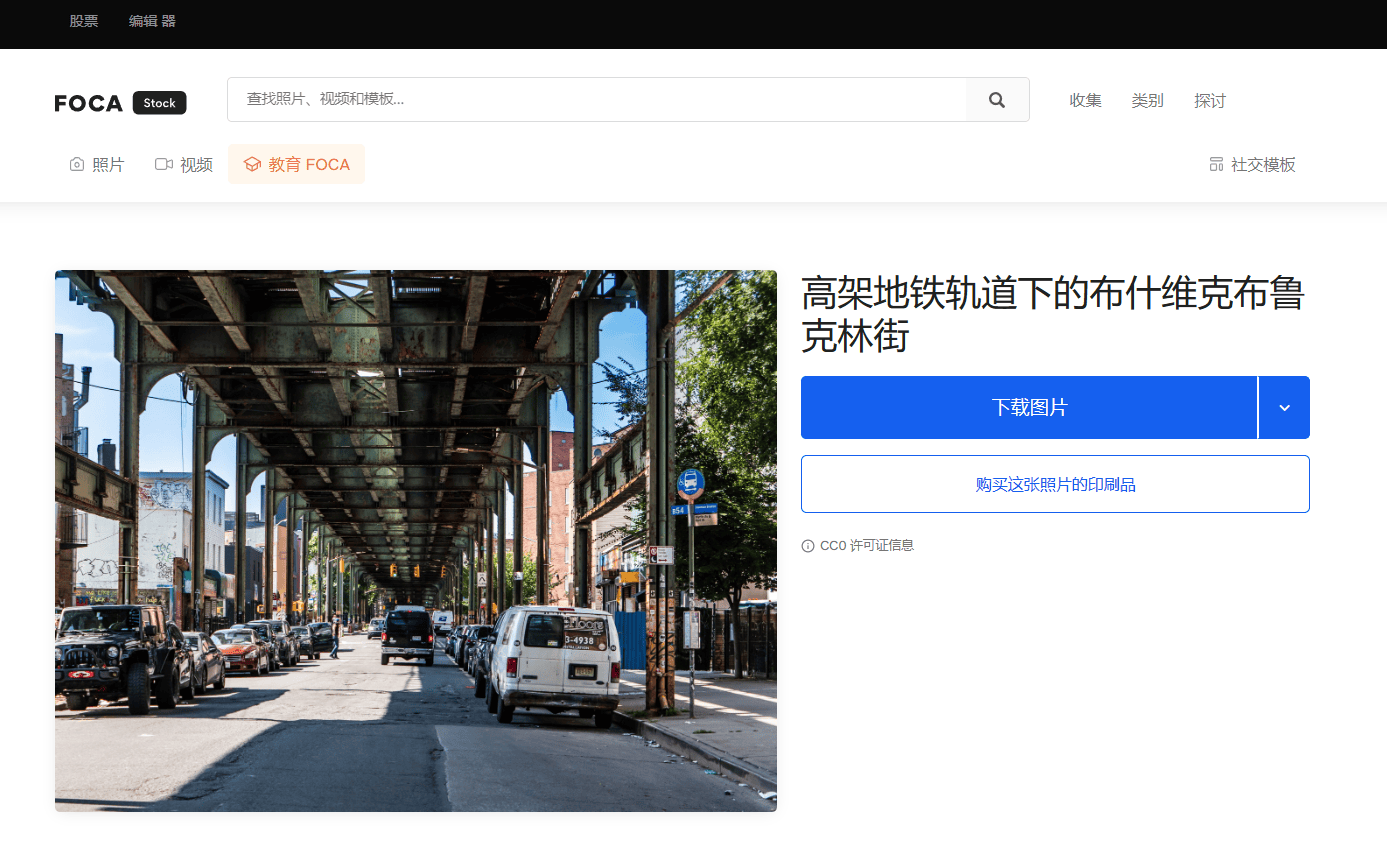Click the black Stock badge
Image resolution: width=1387 pixels, height=852 pixels.
pos(159,103)
